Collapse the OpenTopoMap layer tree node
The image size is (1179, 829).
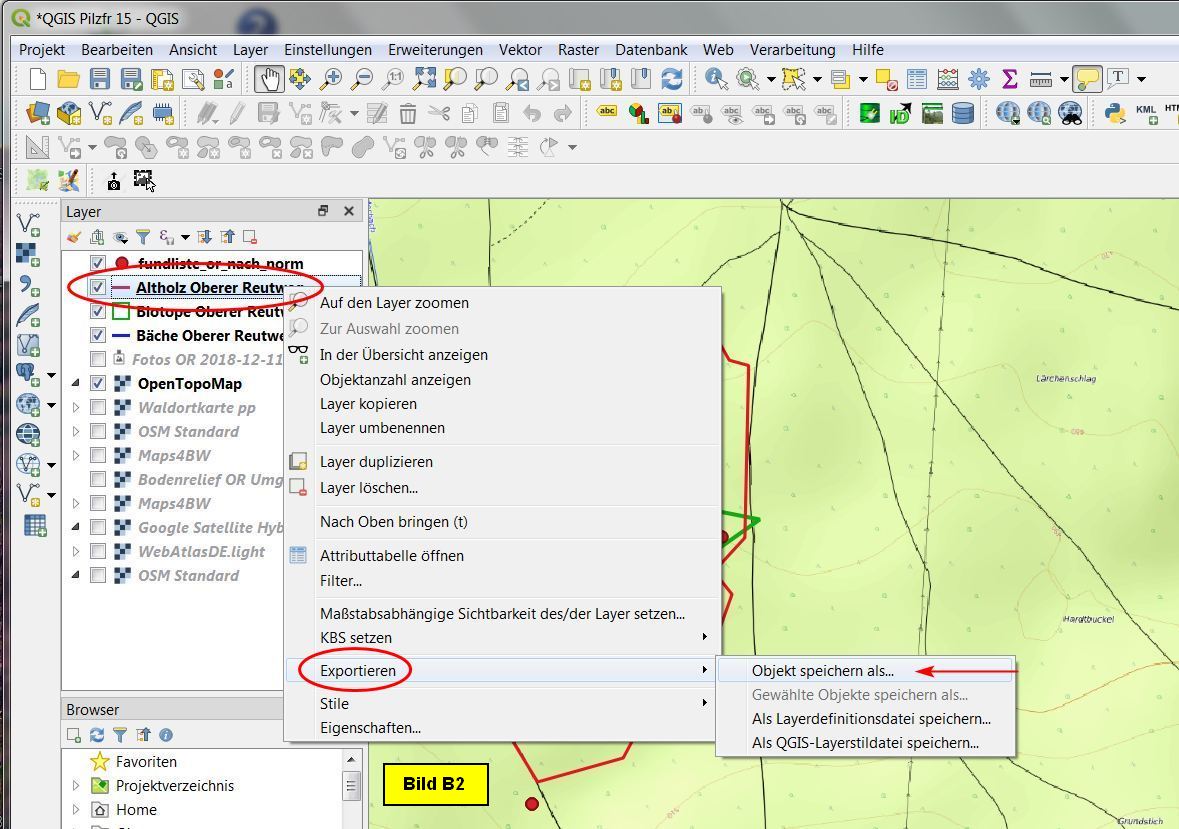coord(77,383)
